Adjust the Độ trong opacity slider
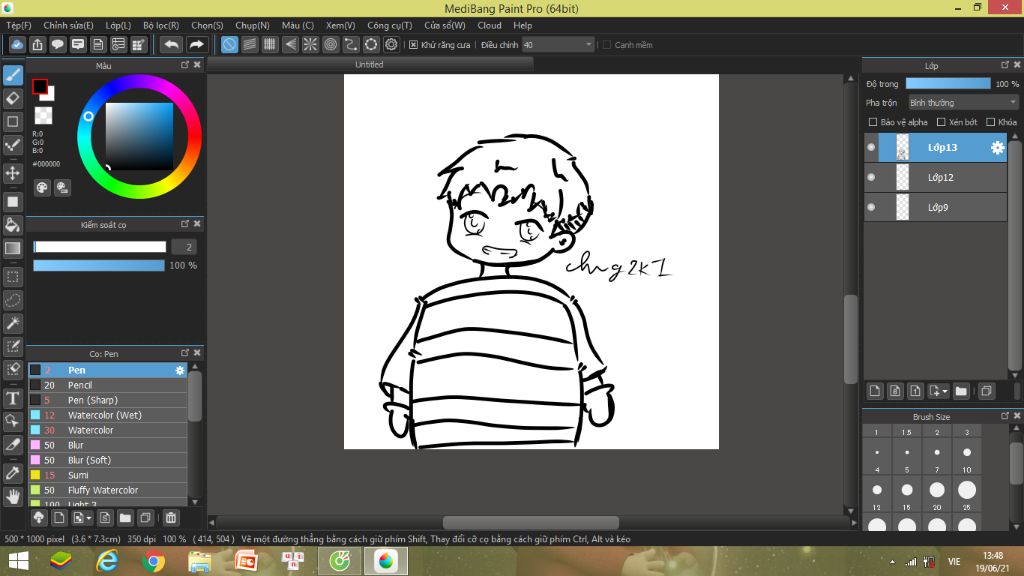The image size is (1024, 576). (x=948, y=84)
